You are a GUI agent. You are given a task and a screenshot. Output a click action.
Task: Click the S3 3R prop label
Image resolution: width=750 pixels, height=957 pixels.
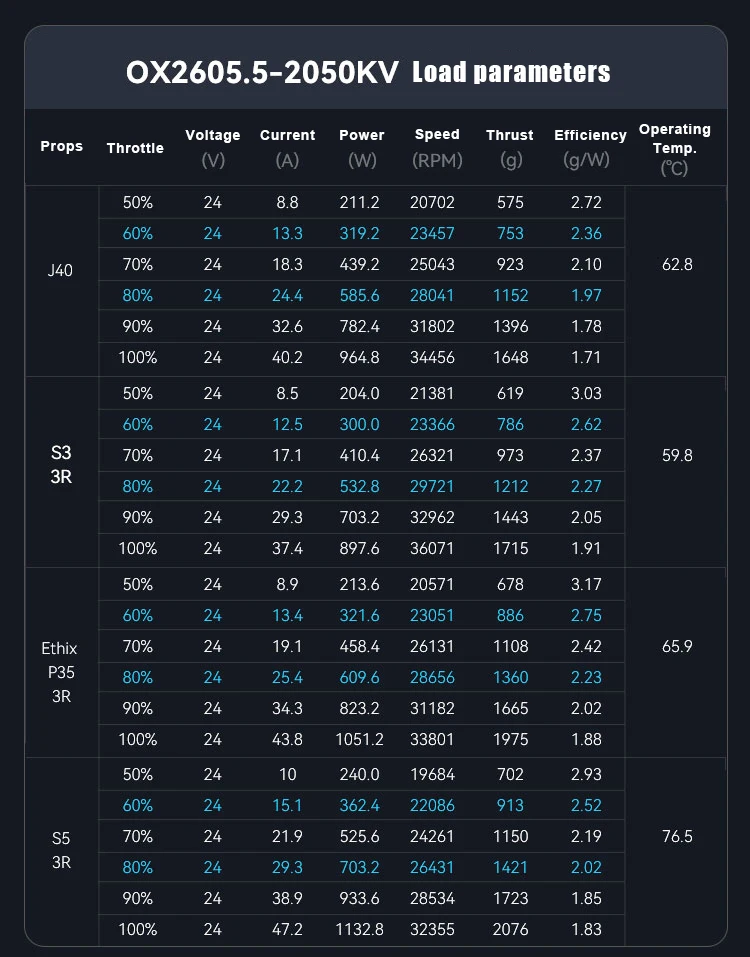(61, 464)
